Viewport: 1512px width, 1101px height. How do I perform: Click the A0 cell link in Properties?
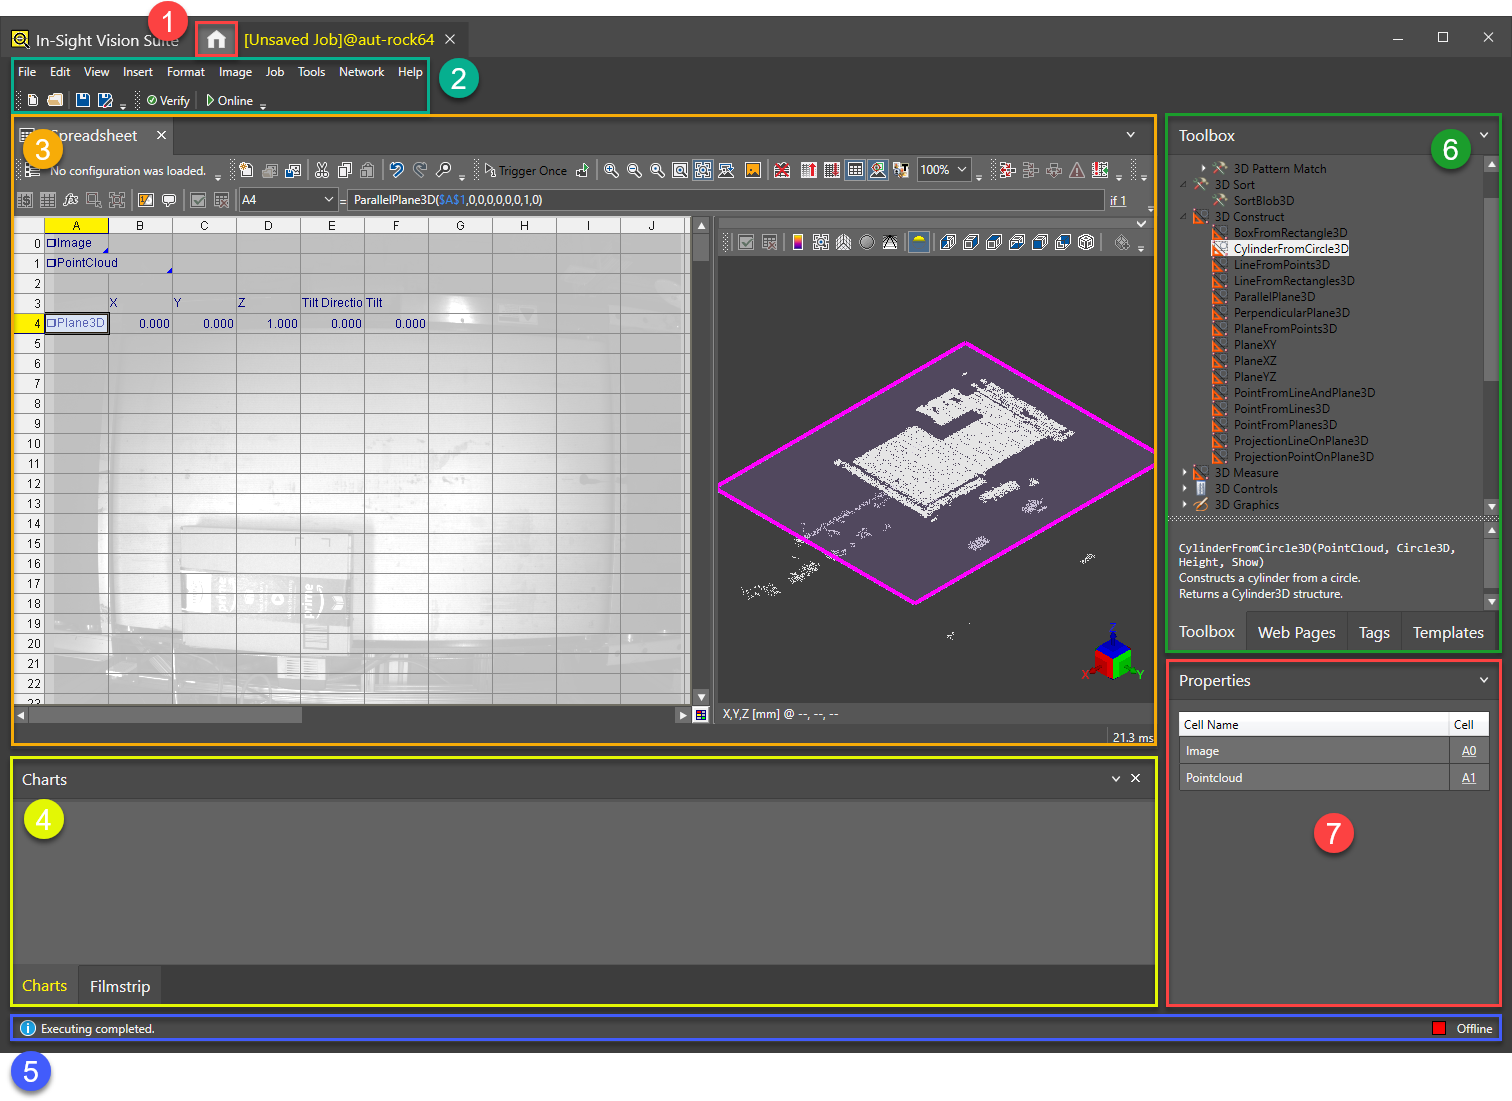tap(1468, 751)
